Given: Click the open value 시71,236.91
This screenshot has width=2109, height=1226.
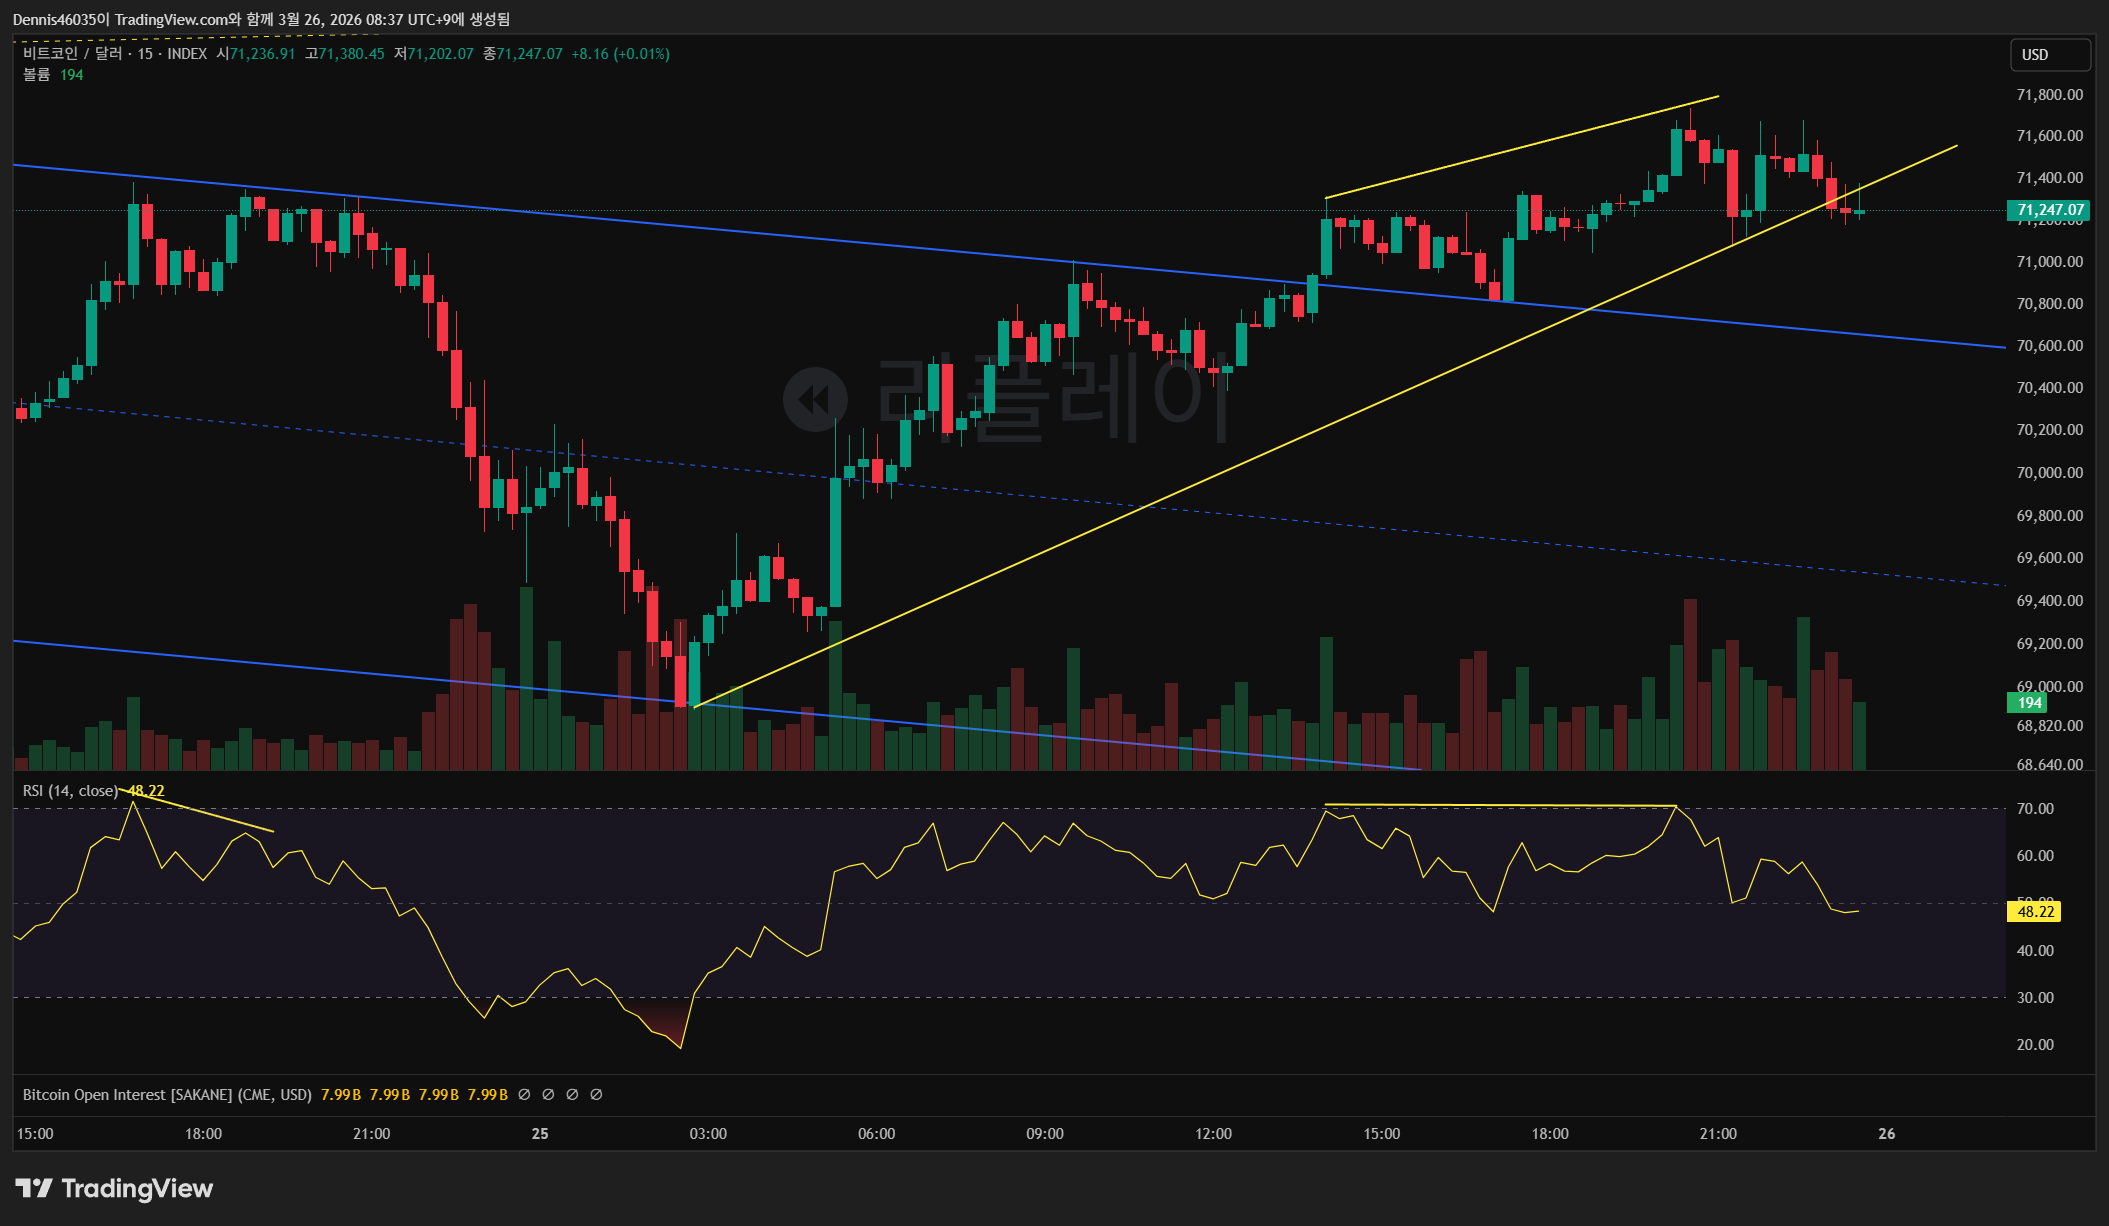Looking at the screenshot, I should point(256,54).
